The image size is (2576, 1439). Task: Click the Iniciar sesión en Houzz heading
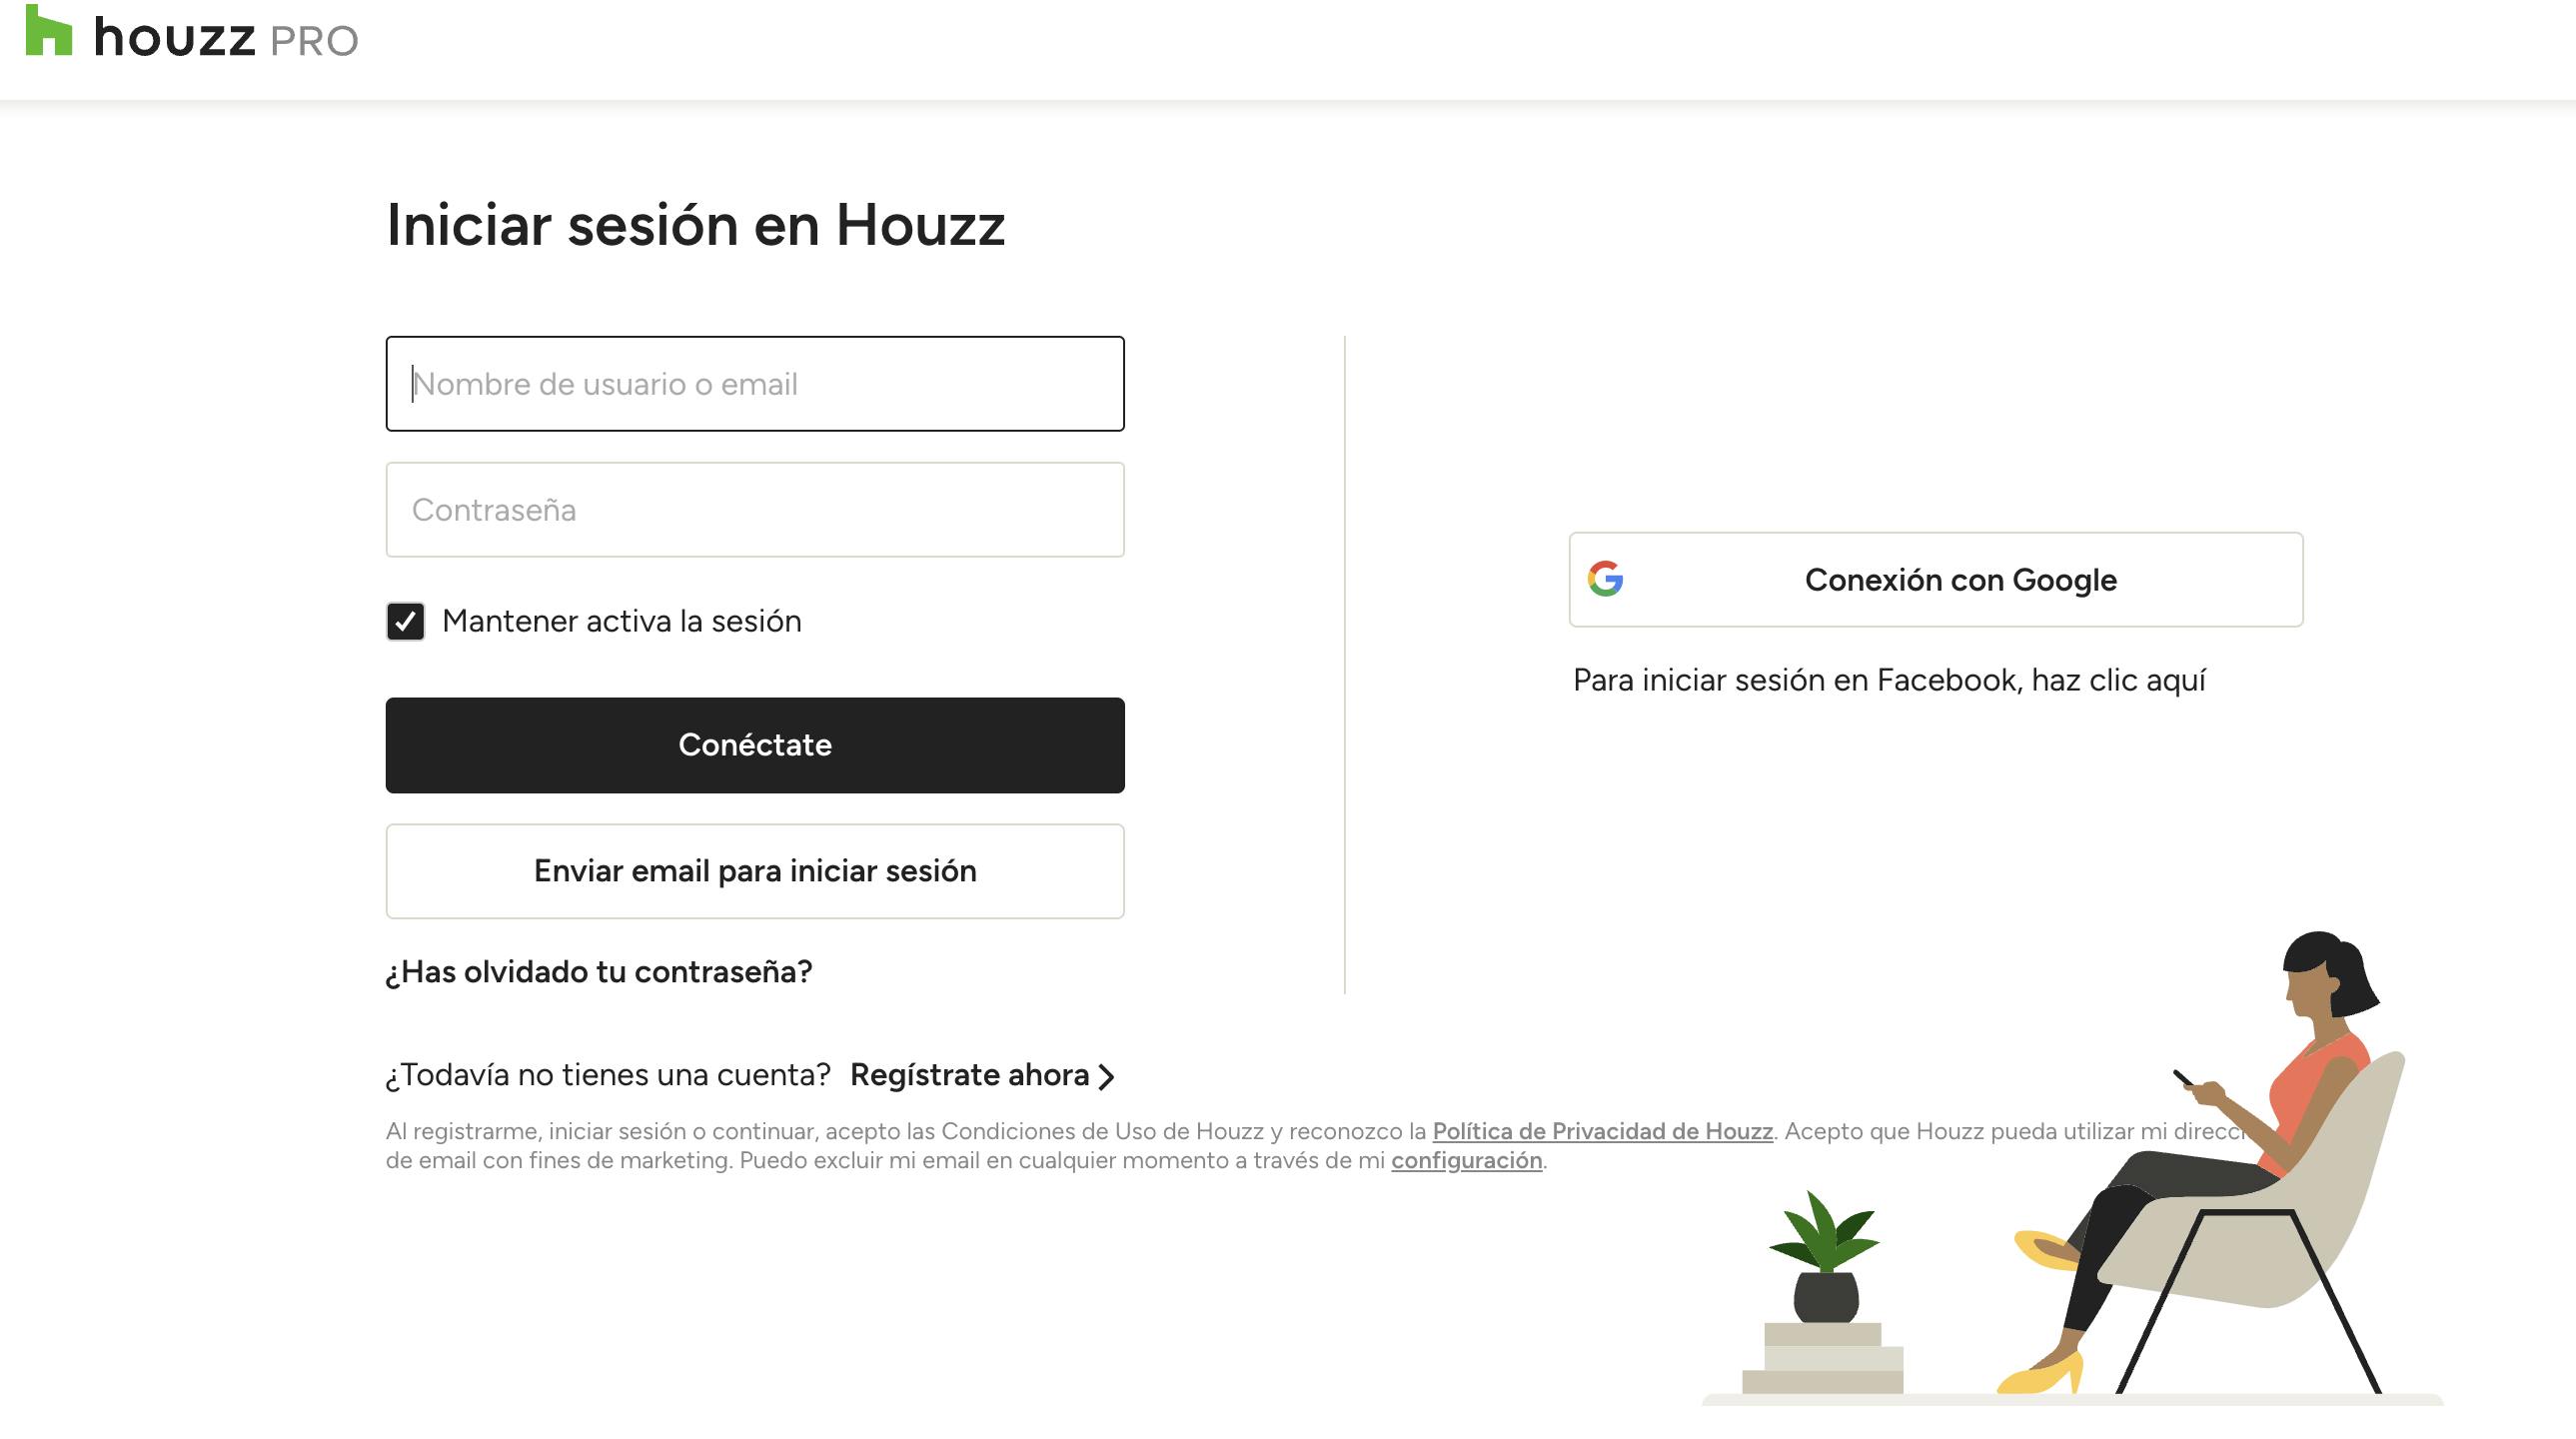[x=695, y=225]
